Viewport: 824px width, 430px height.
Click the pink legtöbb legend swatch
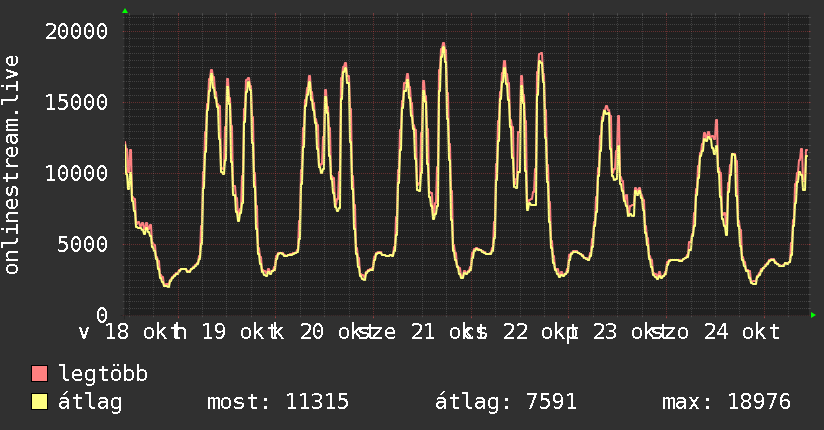coord(39,374)
